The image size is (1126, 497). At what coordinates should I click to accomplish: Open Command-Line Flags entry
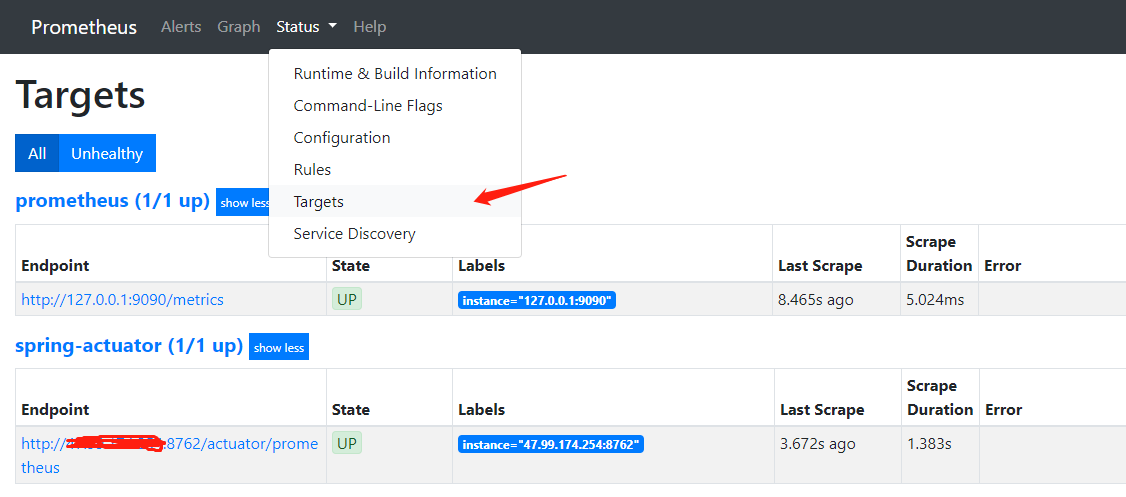[395, 106]
